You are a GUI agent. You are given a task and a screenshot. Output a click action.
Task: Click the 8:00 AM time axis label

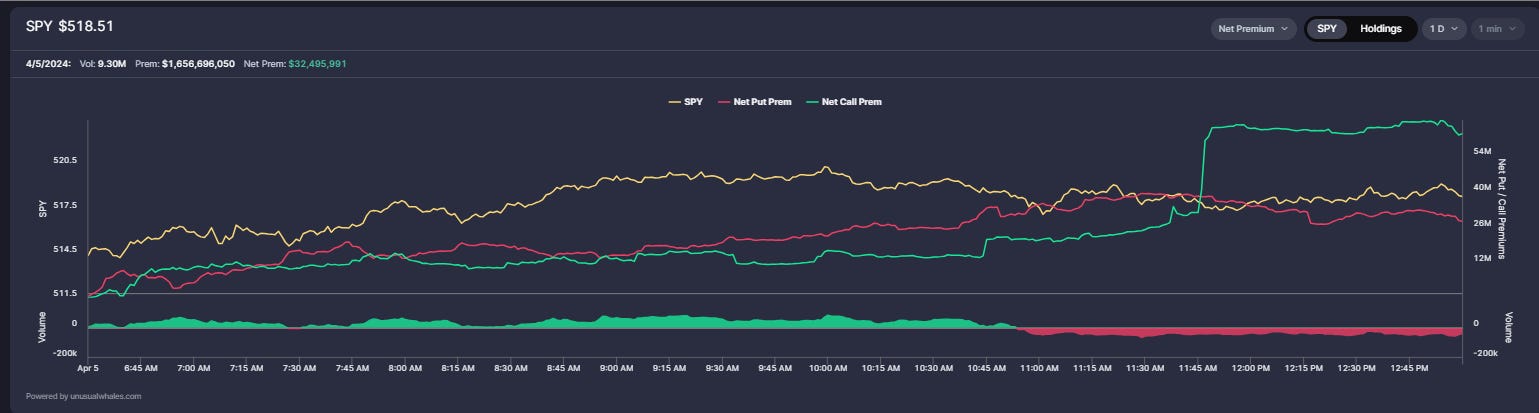(x=404, y=368)
